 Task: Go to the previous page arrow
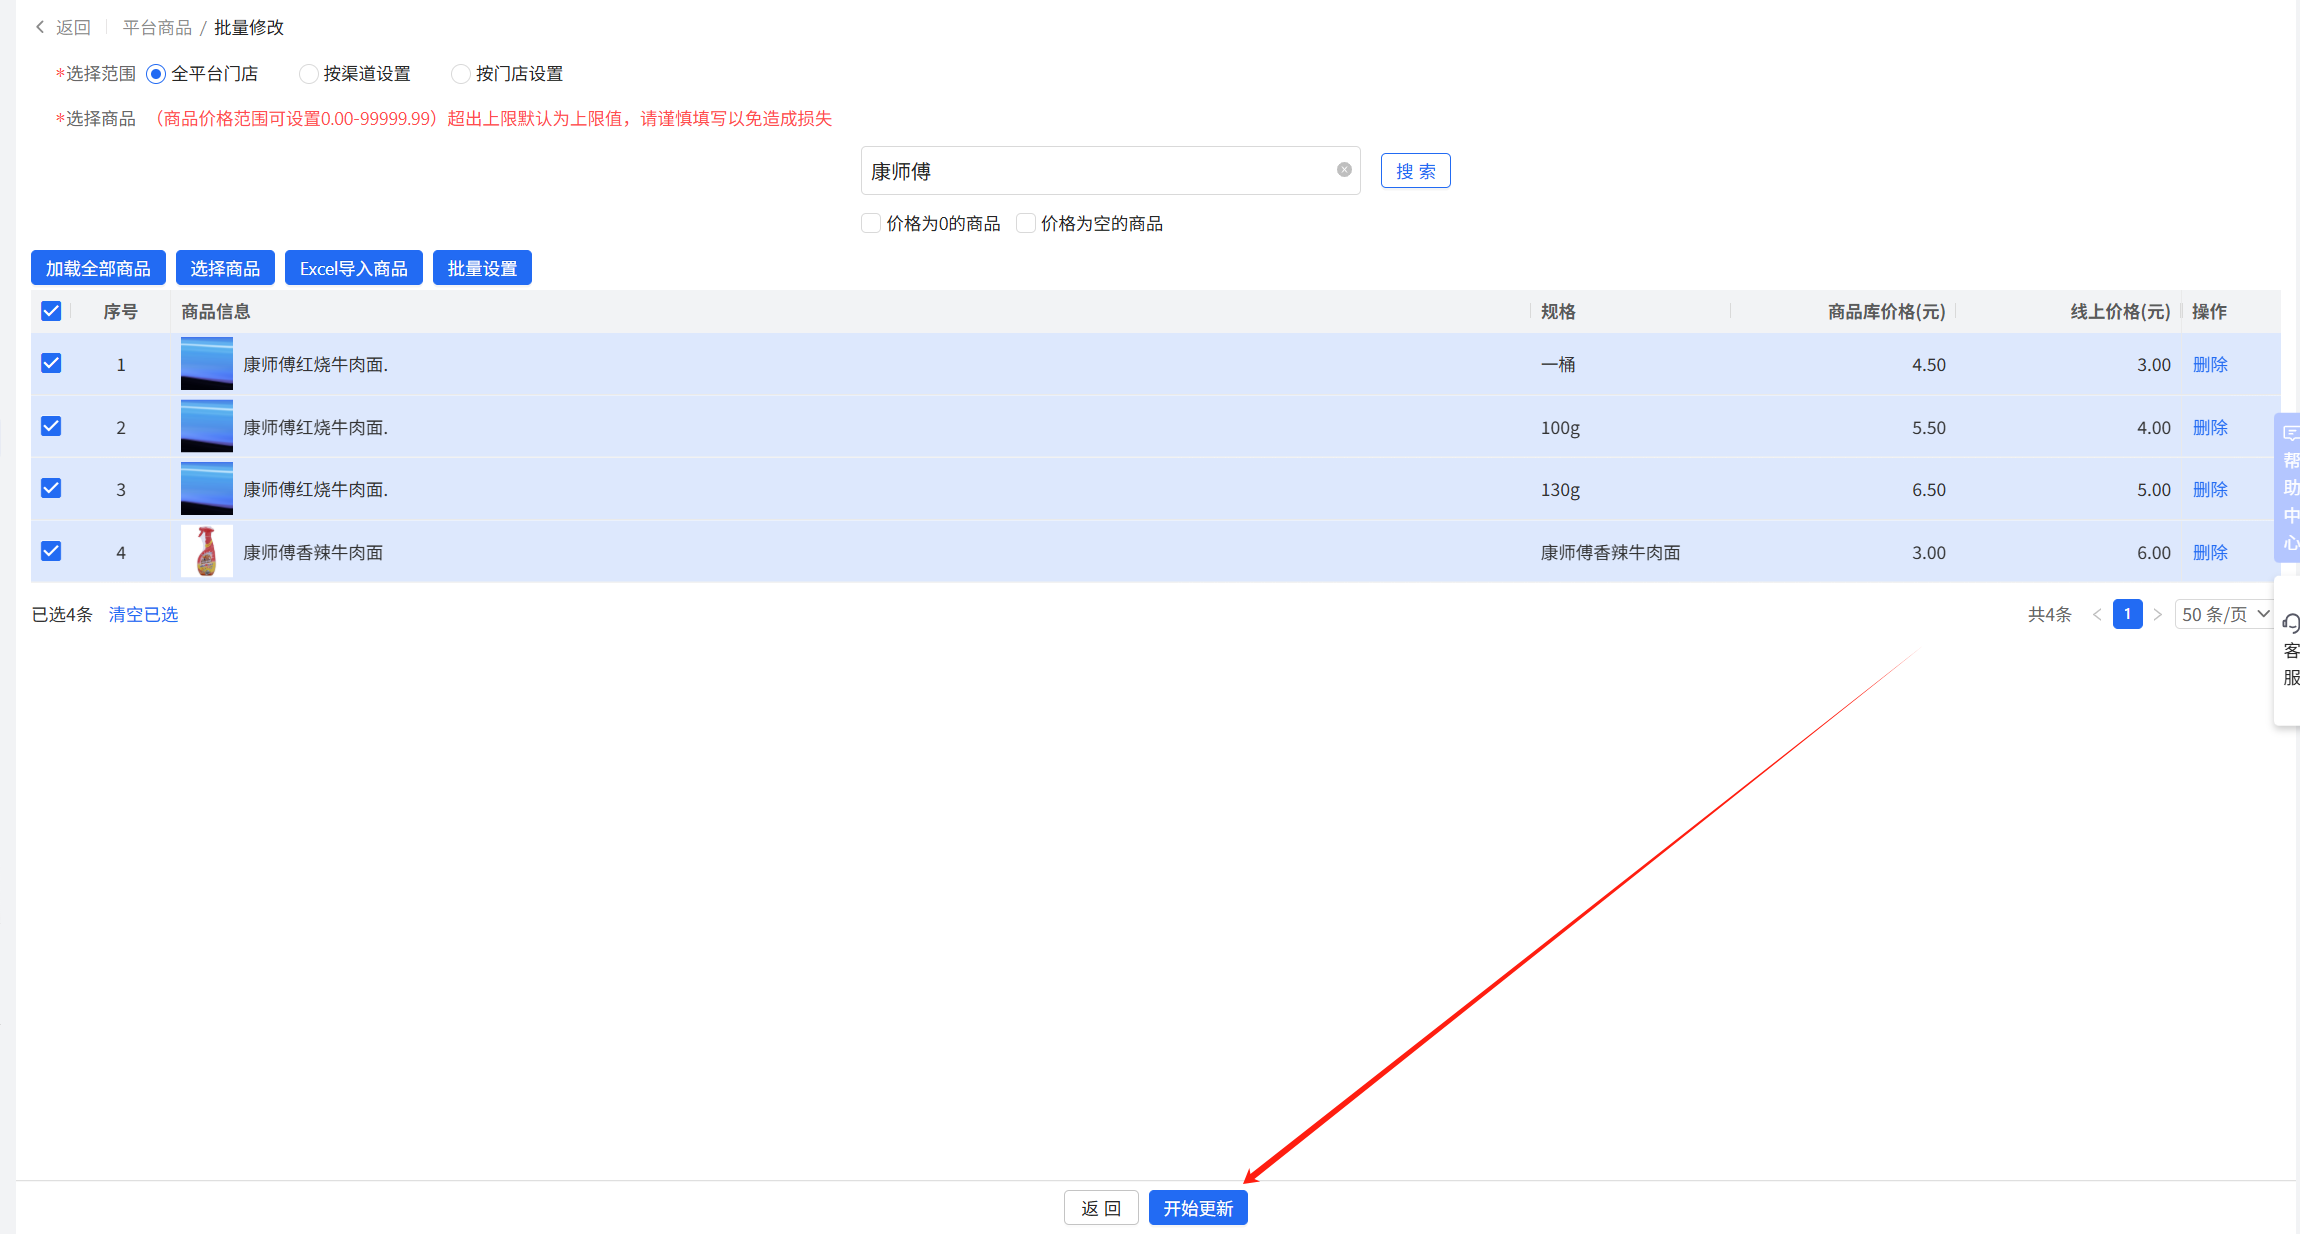pyautogui.click(x=2097, y=614)
